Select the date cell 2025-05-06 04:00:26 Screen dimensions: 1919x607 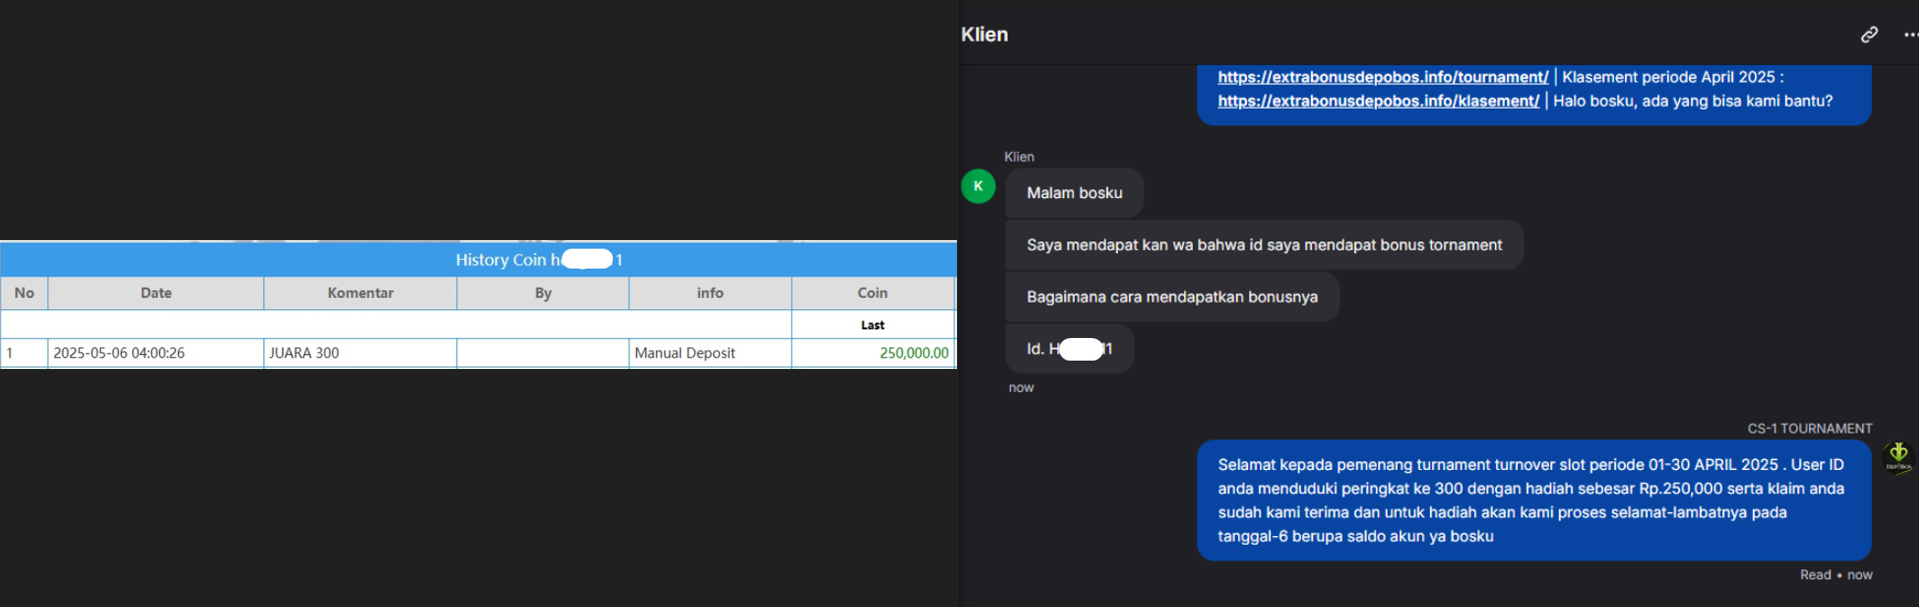[x=156, y=353]
